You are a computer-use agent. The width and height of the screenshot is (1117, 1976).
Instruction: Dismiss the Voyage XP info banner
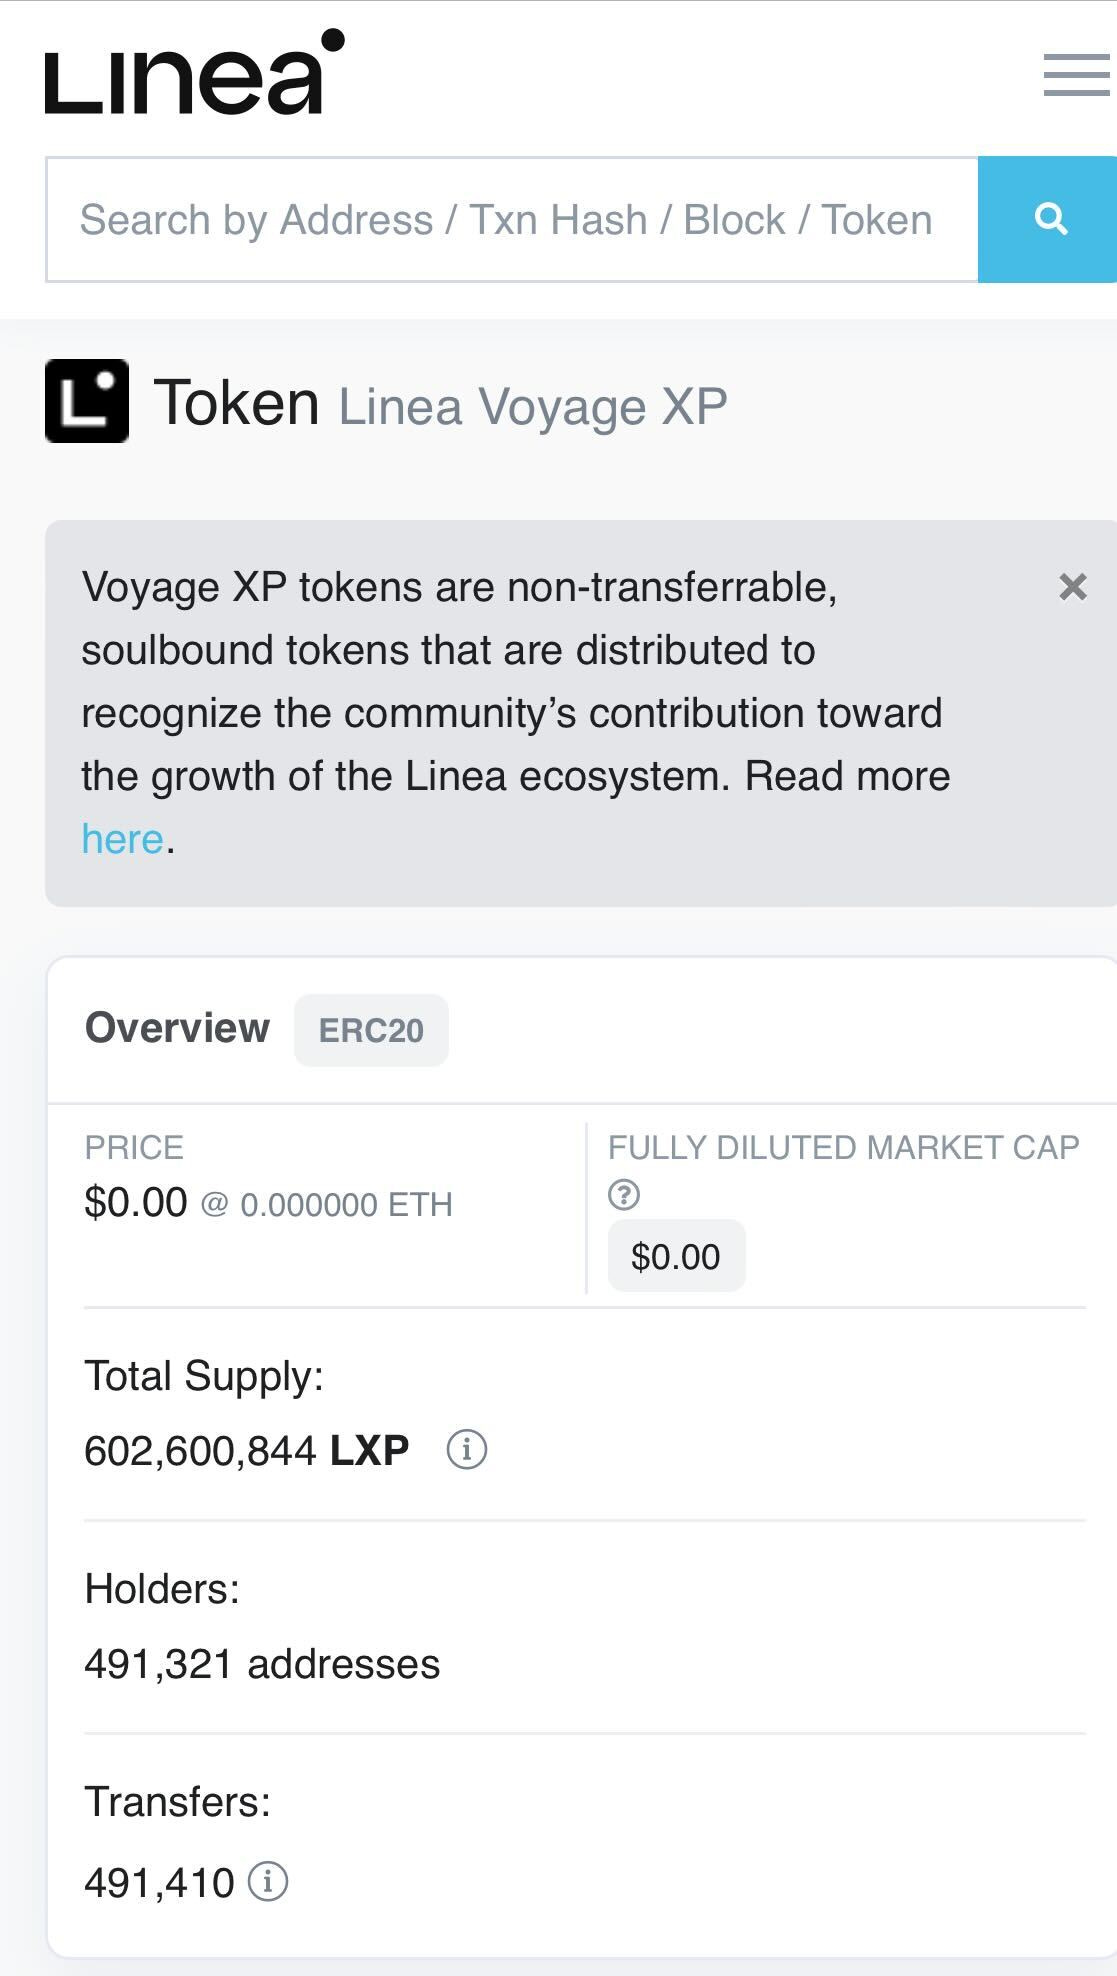(x=1073, y=587)
